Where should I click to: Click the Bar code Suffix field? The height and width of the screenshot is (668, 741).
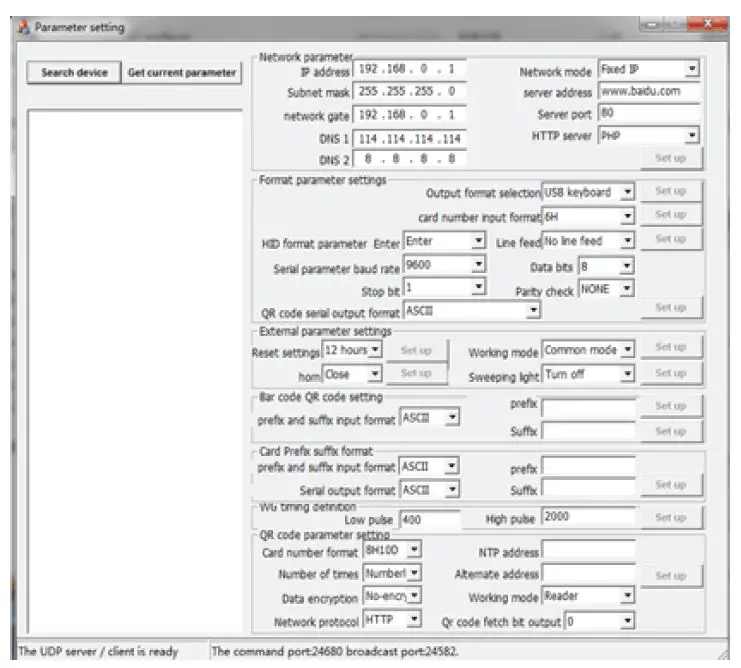588,431
